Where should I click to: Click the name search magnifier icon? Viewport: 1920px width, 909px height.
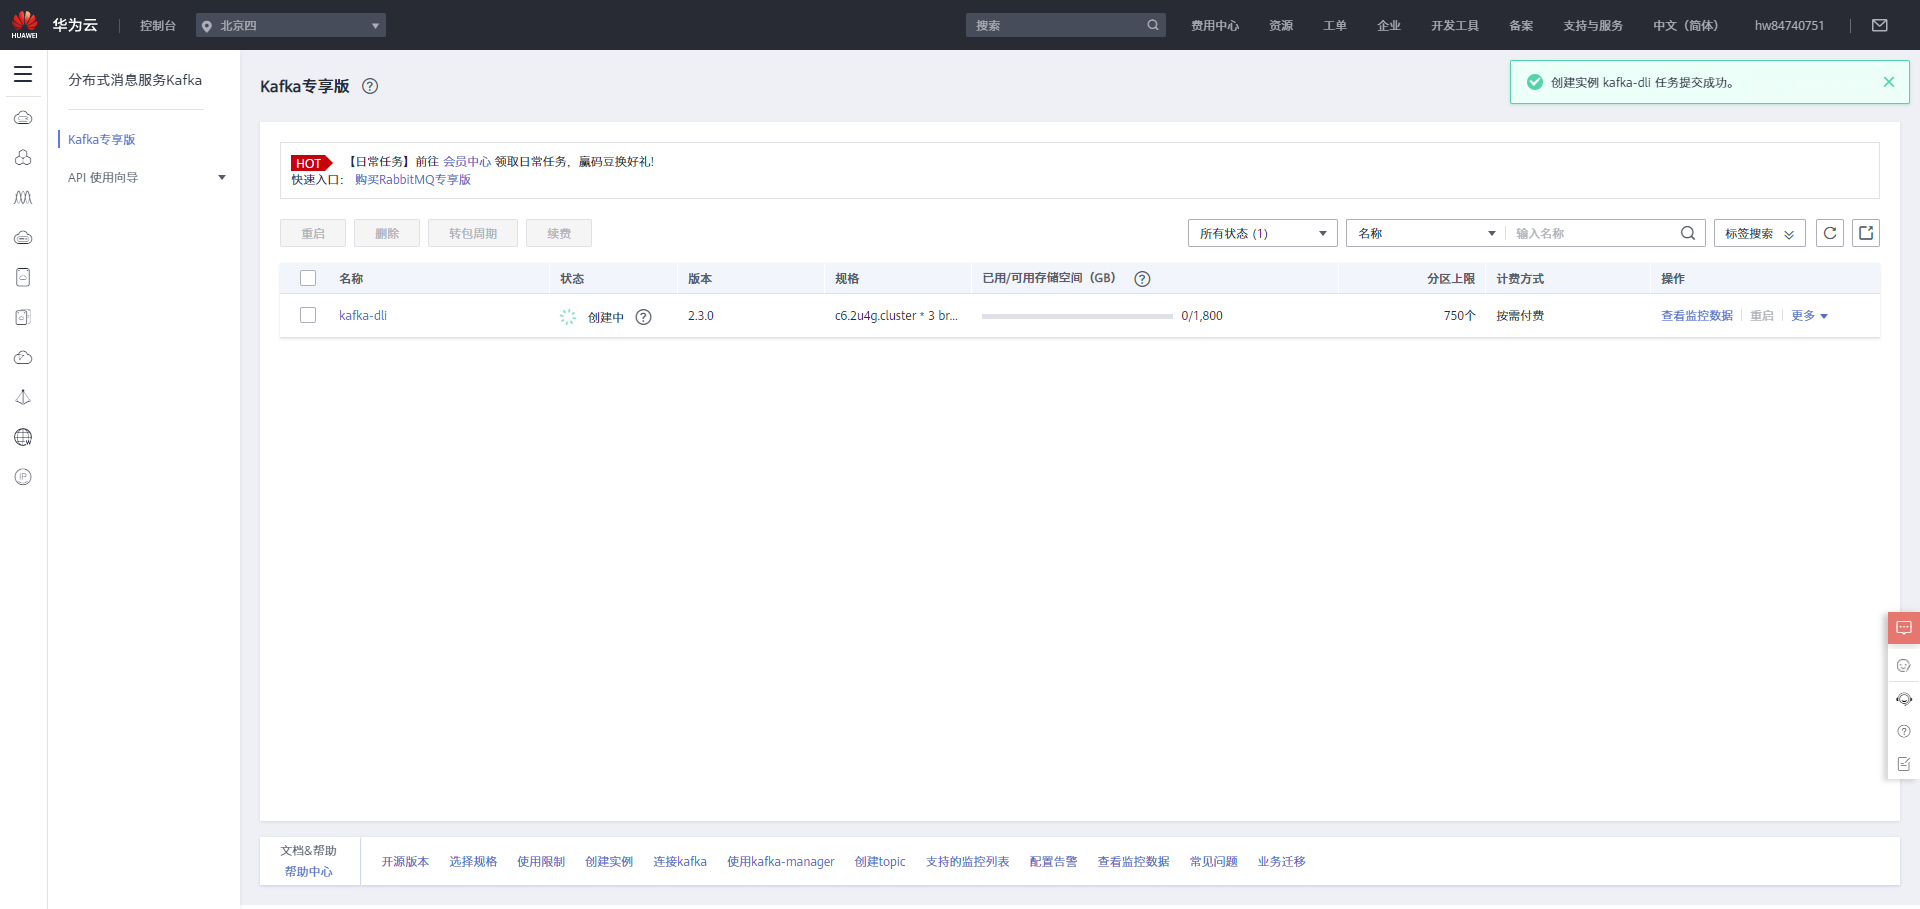[x=1688, y=233]
